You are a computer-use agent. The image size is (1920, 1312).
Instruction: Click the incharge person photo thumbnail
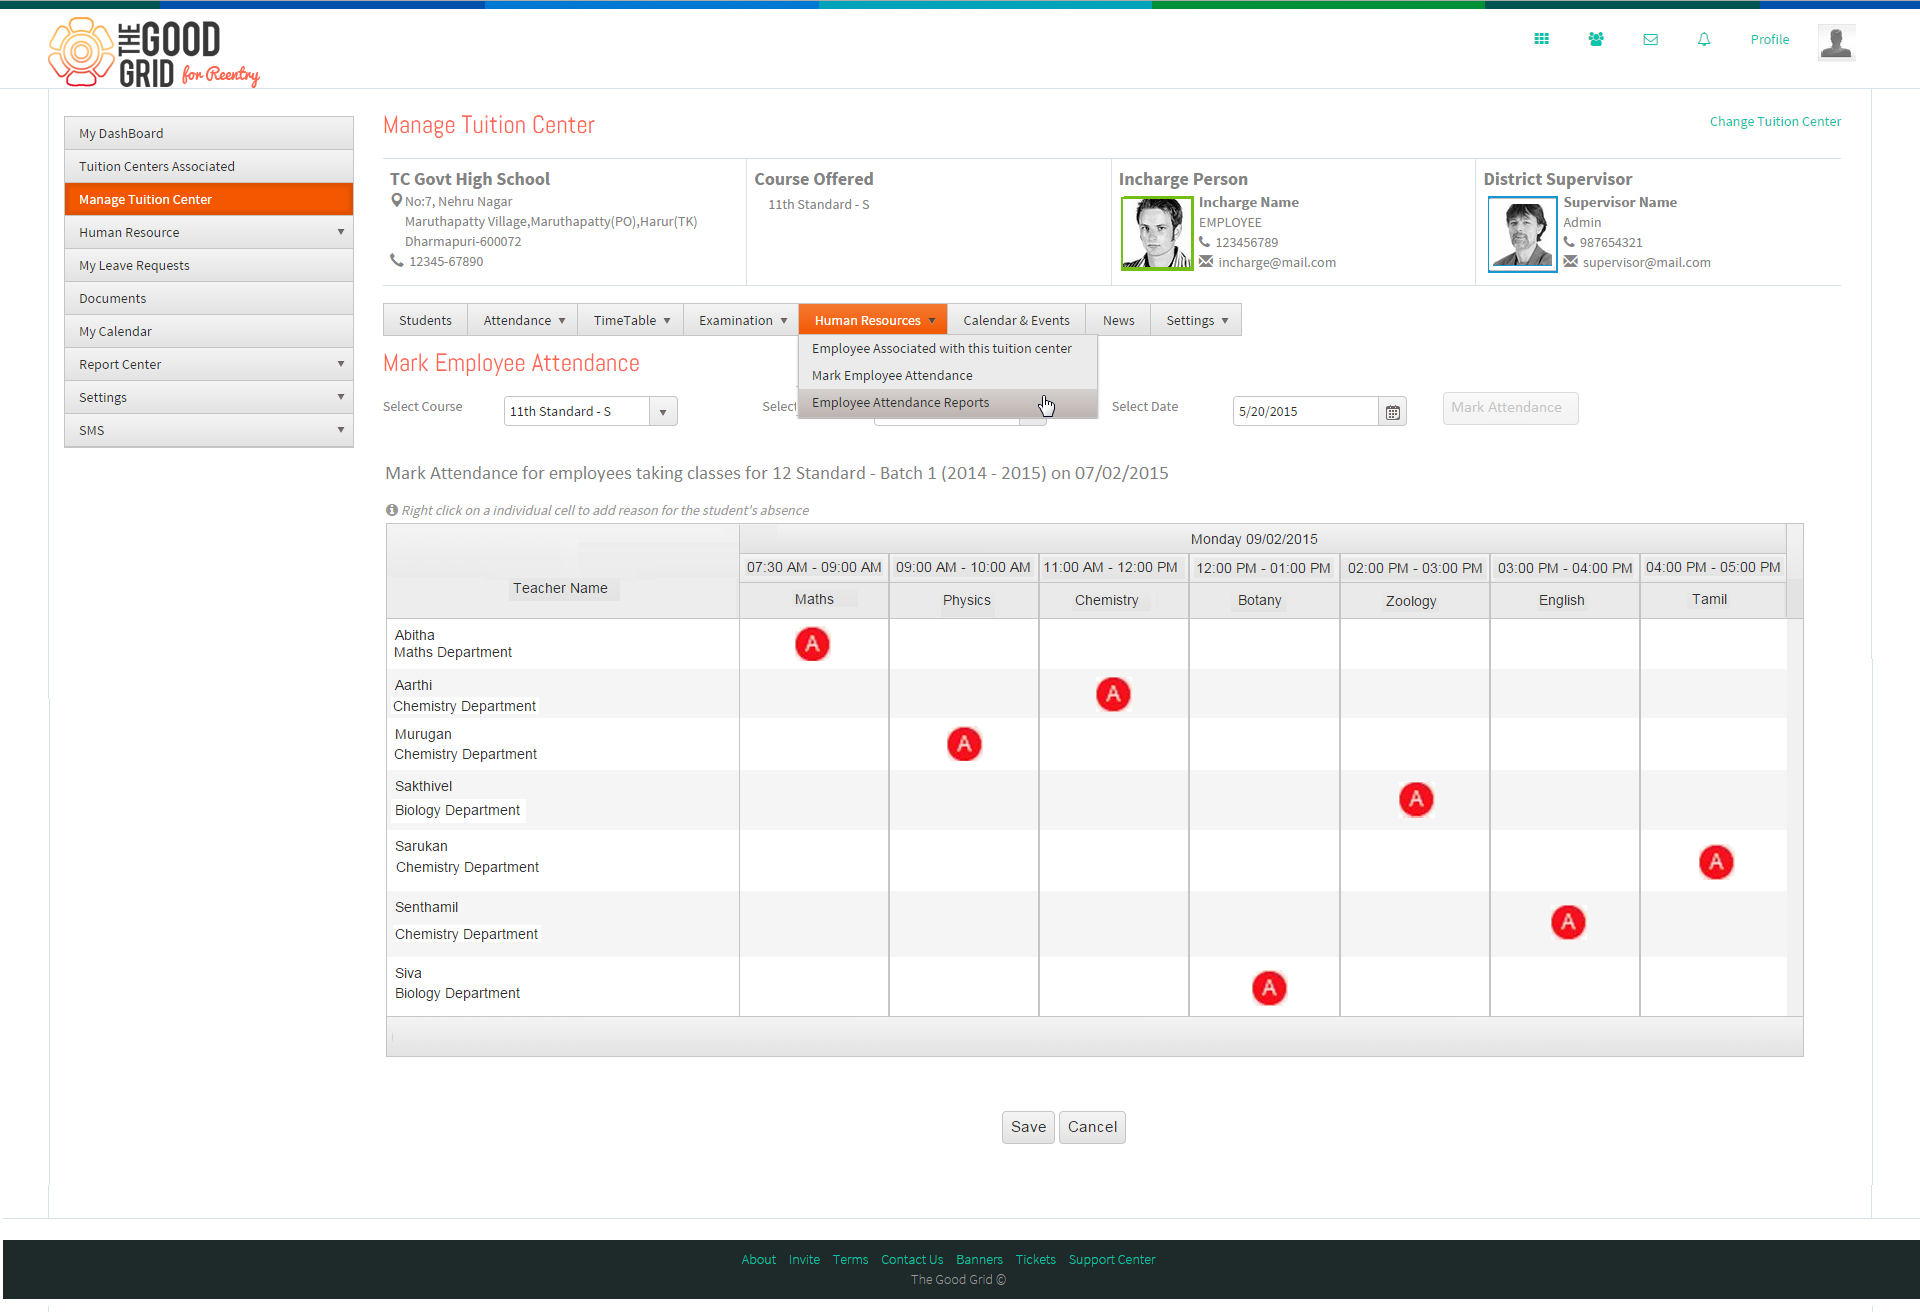point(1157,233)
